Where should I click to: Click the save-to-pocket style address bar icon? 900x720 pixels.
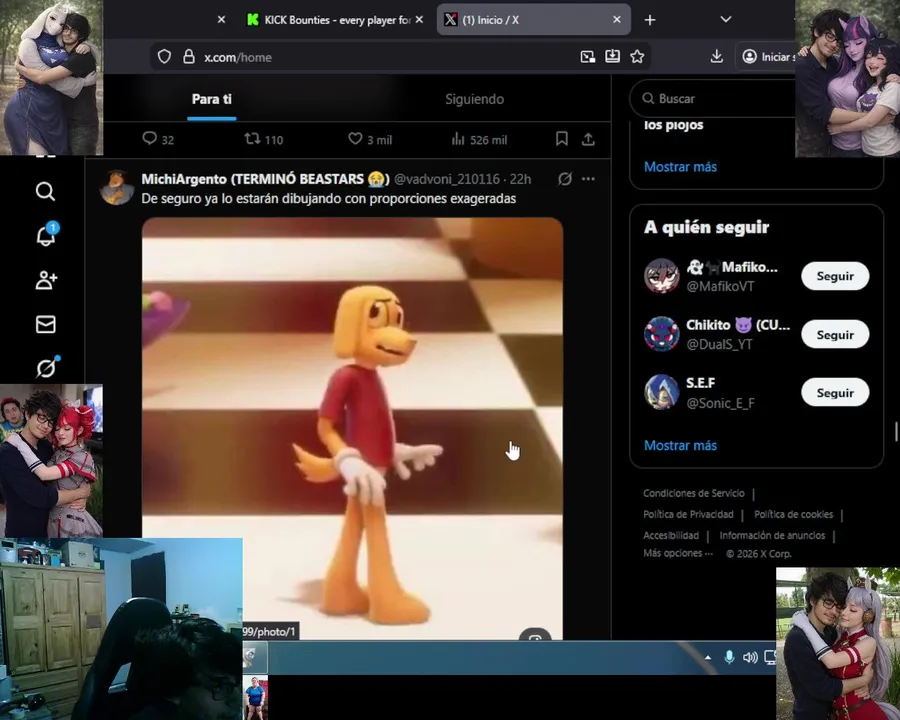(612, 56)
